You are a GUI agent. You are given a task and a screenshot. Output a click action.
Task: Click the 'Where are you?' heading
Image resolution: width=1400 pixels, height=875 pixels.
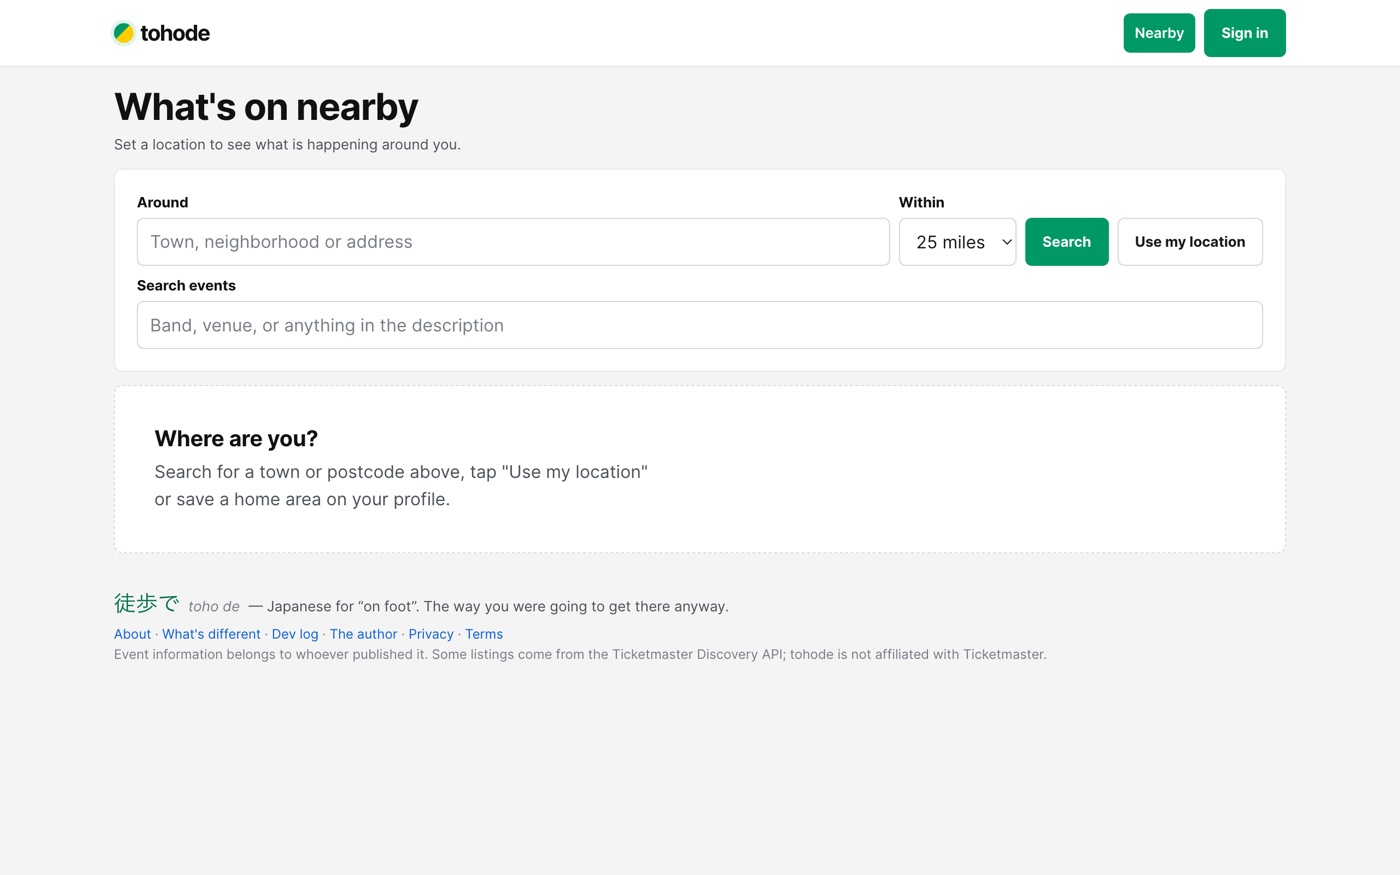[236, 438]
